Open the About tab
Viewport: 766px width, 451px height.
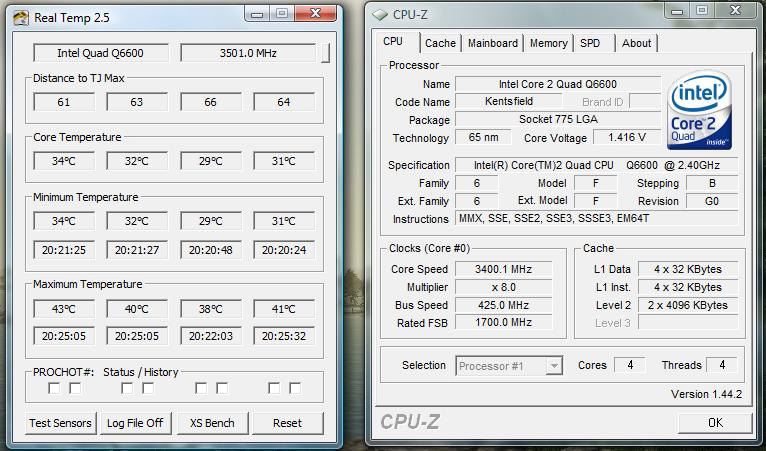click(x=637, y=43)
